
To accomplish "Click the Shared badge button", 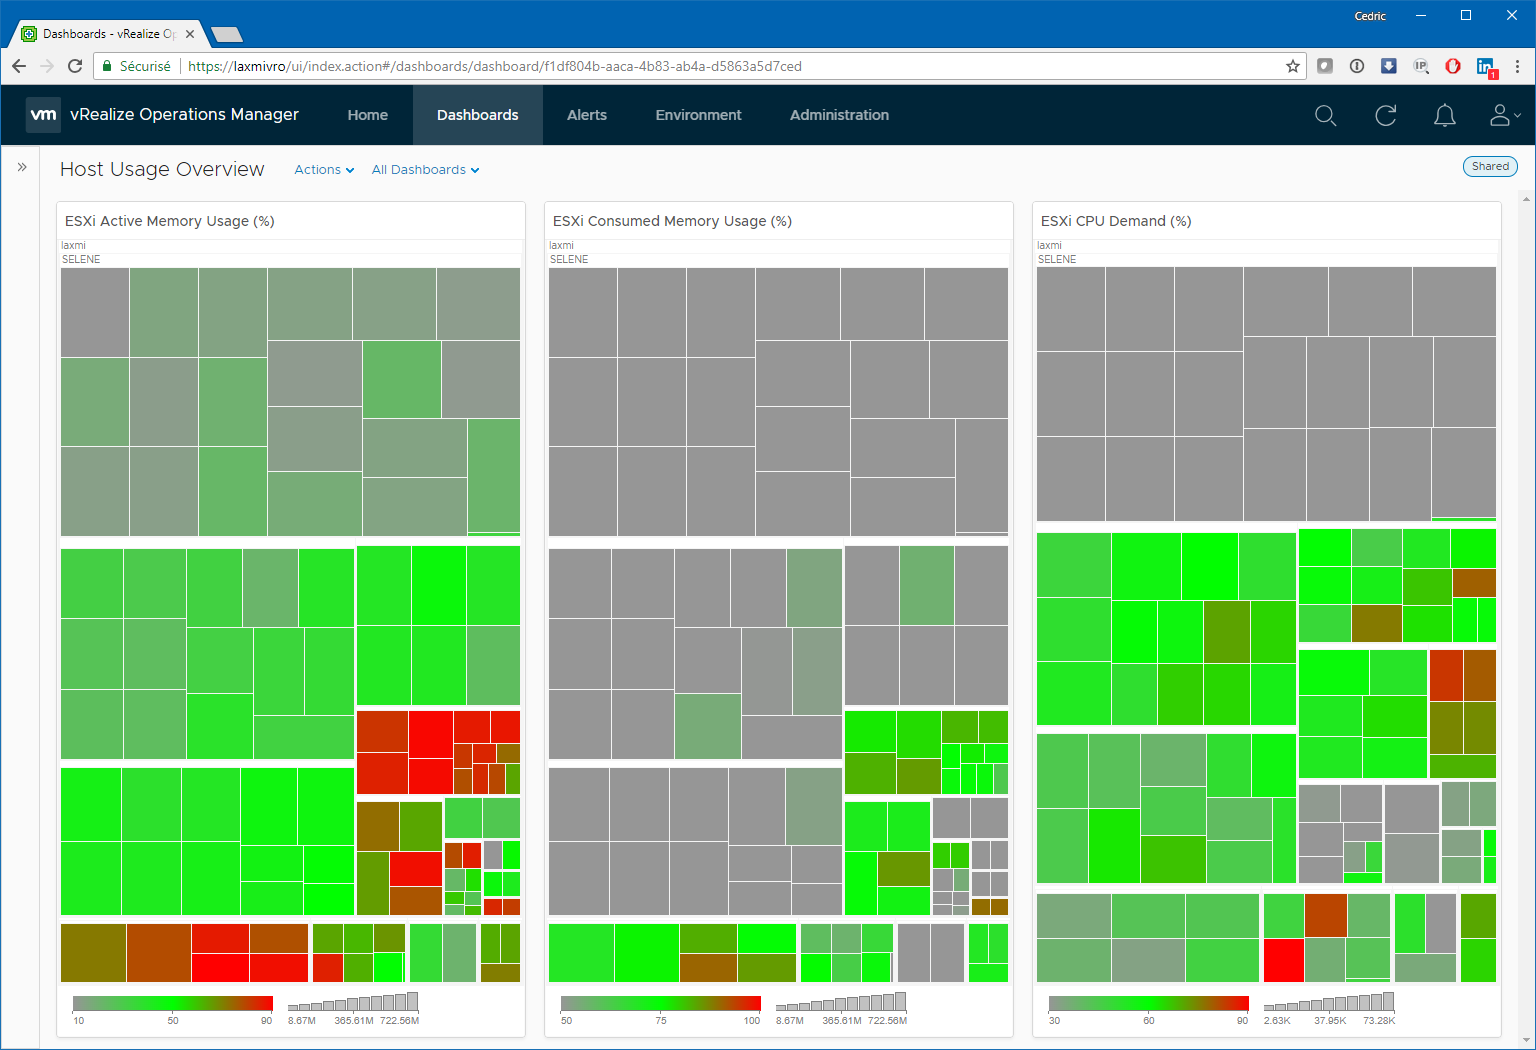I will (x=1489, y=167).
